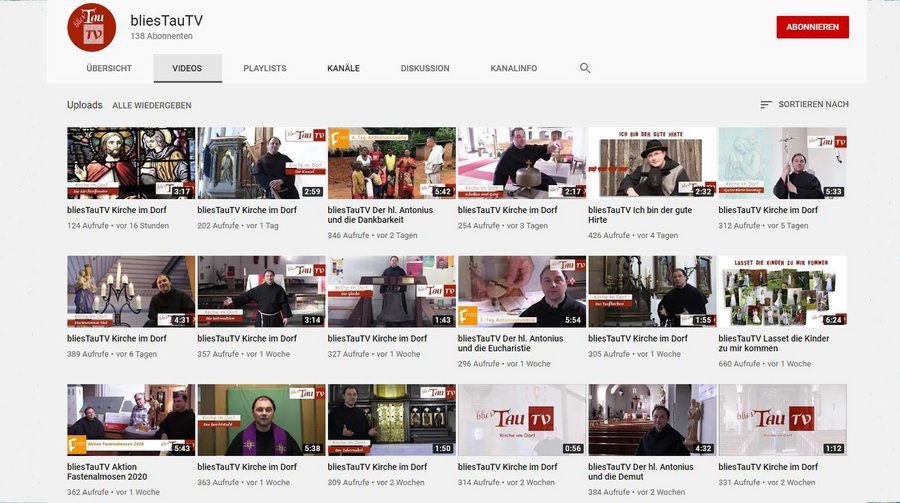Open the Kirche im Dorf title above 124 Aufrufe
The image size is (900, 503).
click(x=117, y=210)
